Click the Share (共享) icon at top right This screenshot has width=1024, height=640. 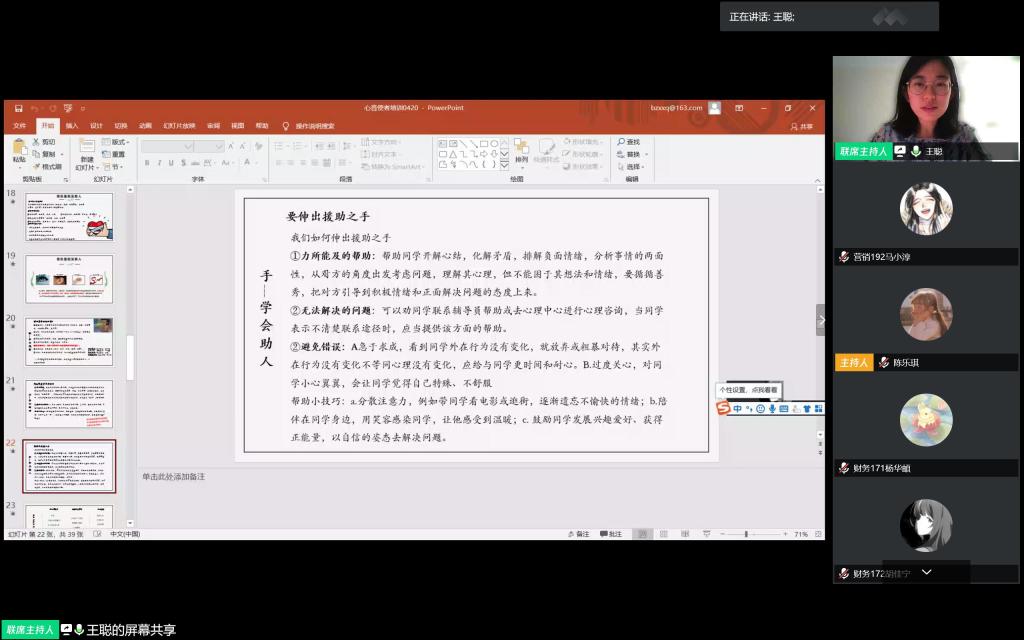[x=801, y=126]
